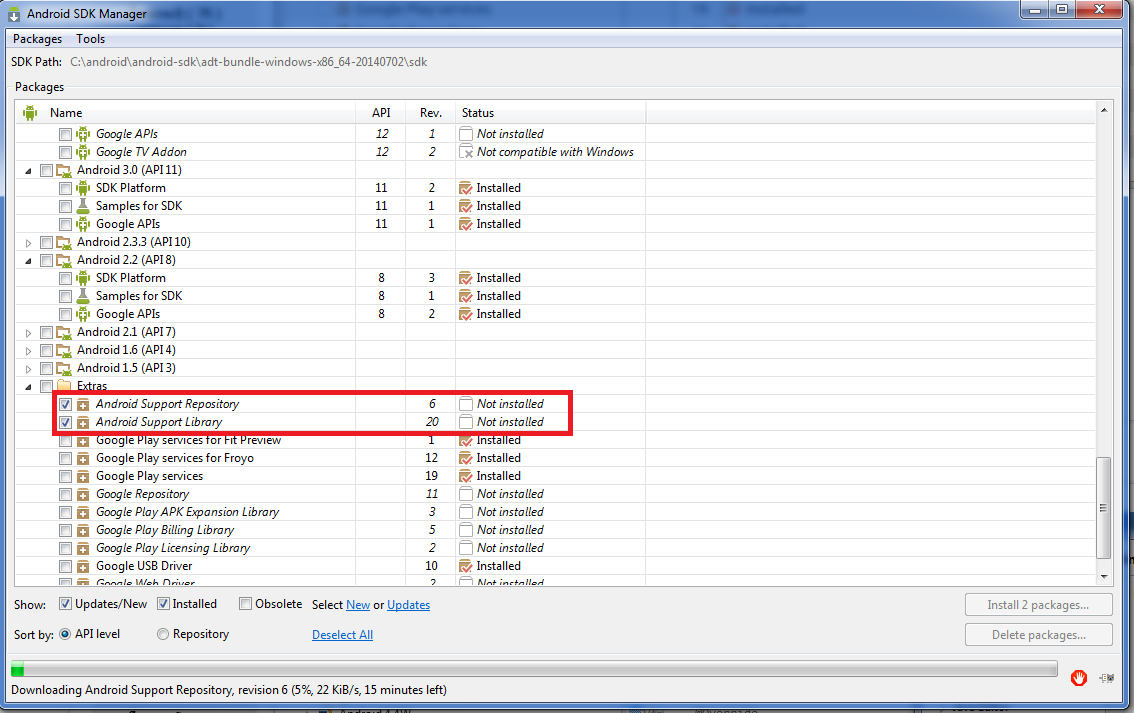1134x713 pixels.
Task: Collapse the Android 2.2 (API 8) node
Action: (28, 260)
